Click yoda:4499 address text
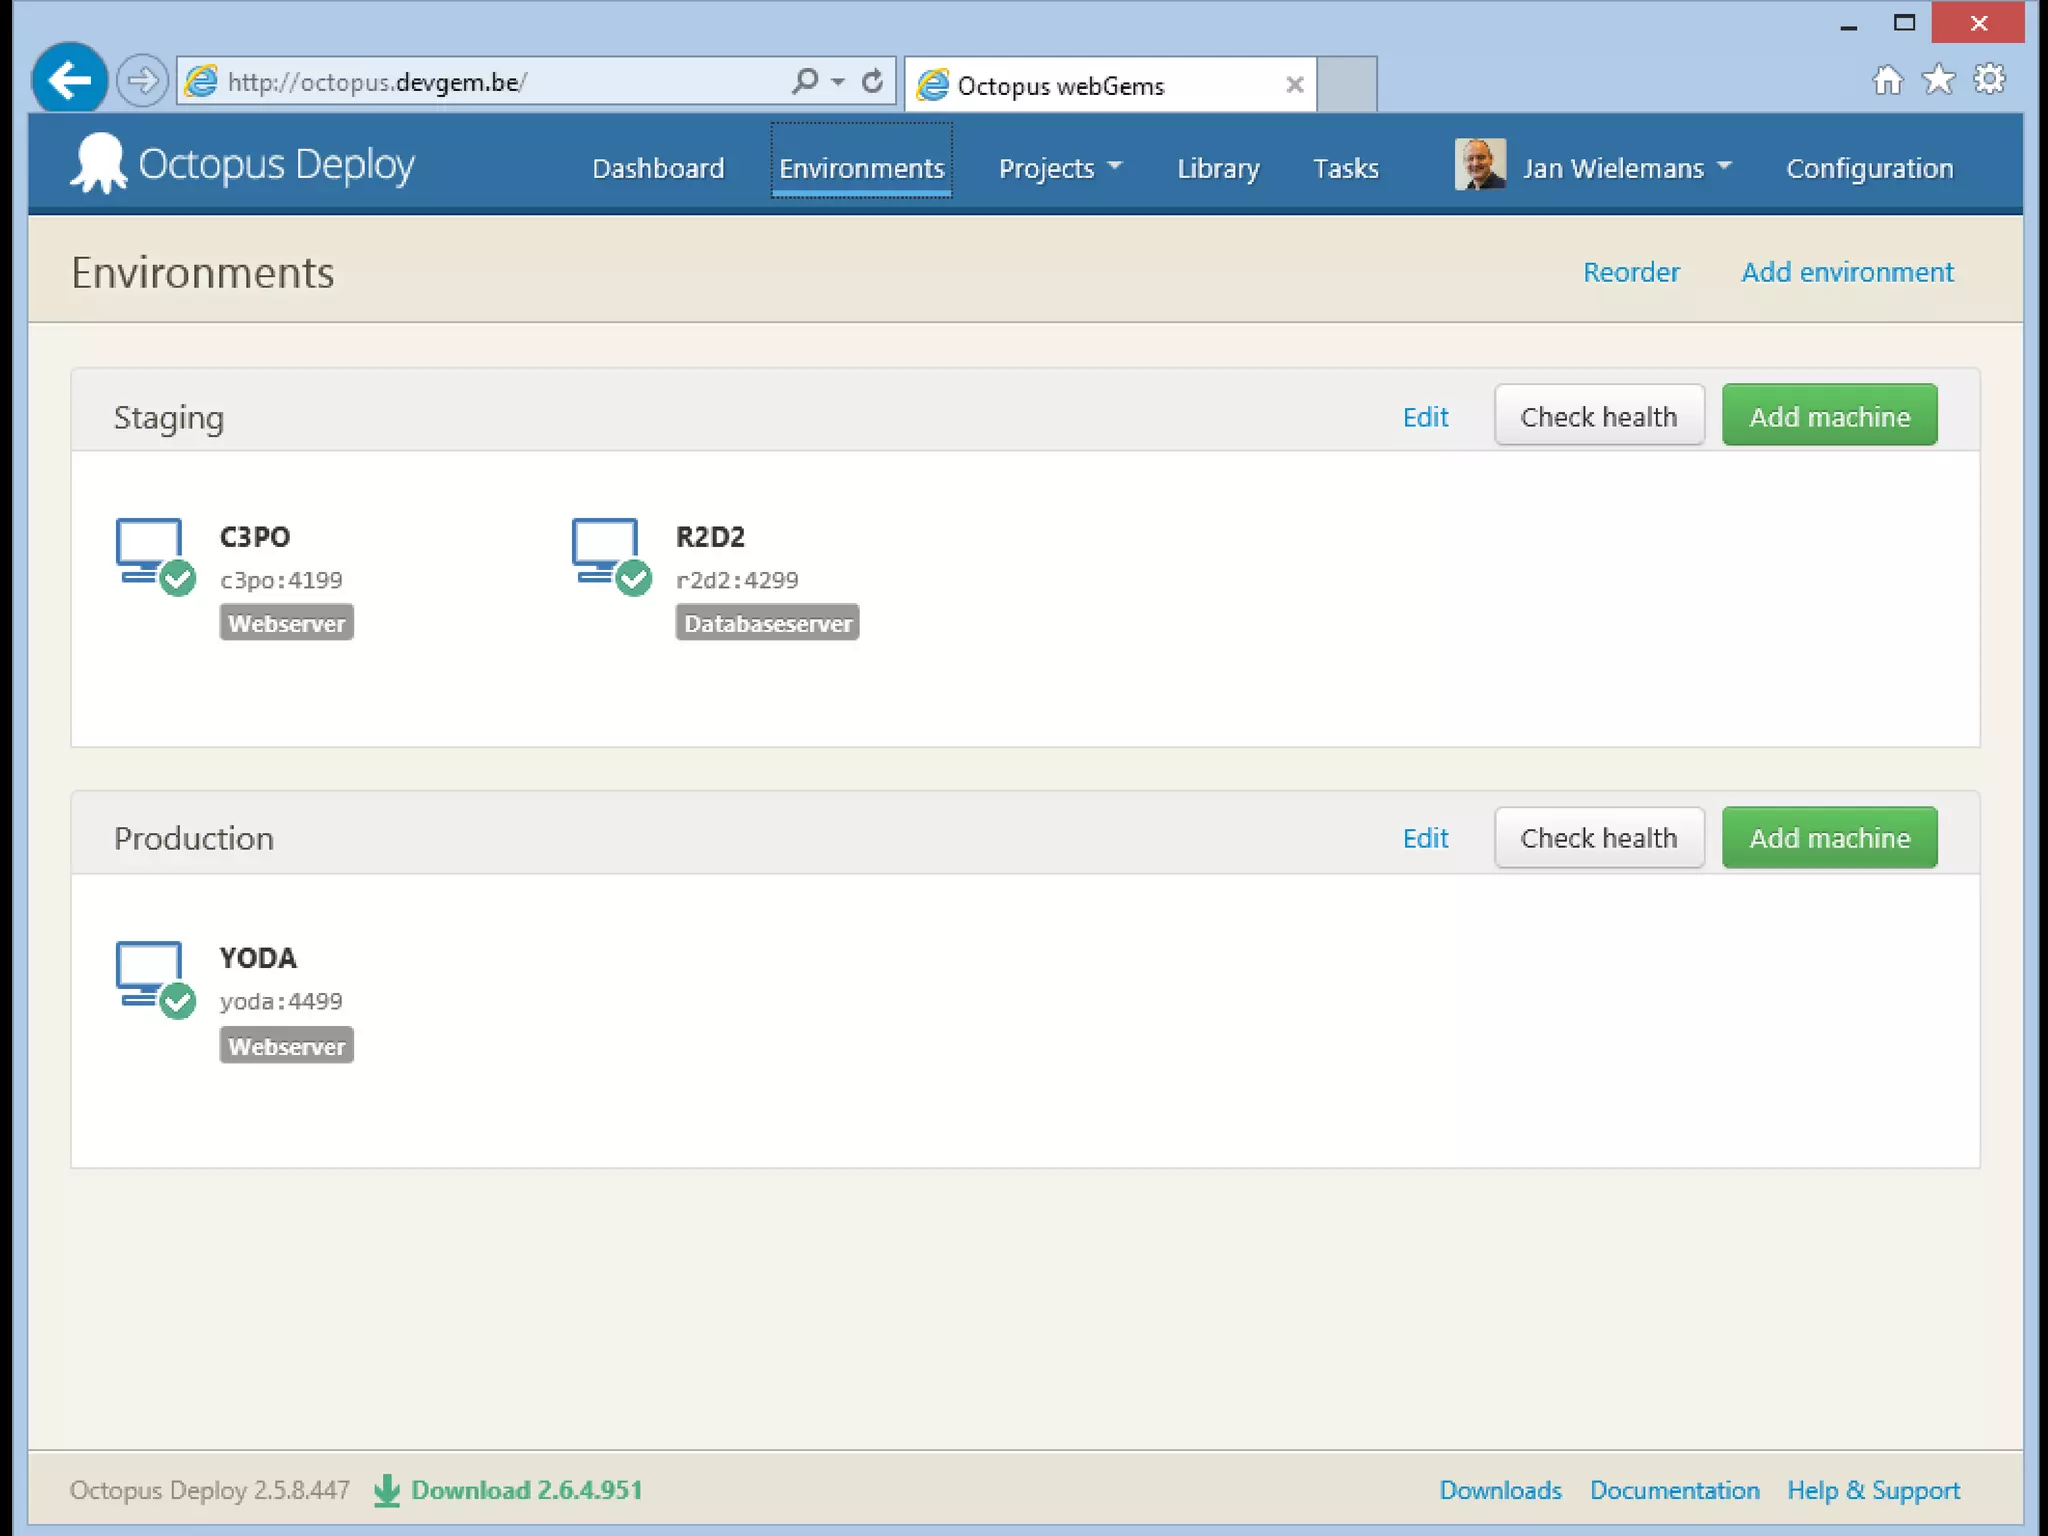Screen dimensions: 2048x1536 pos(281,1001)
